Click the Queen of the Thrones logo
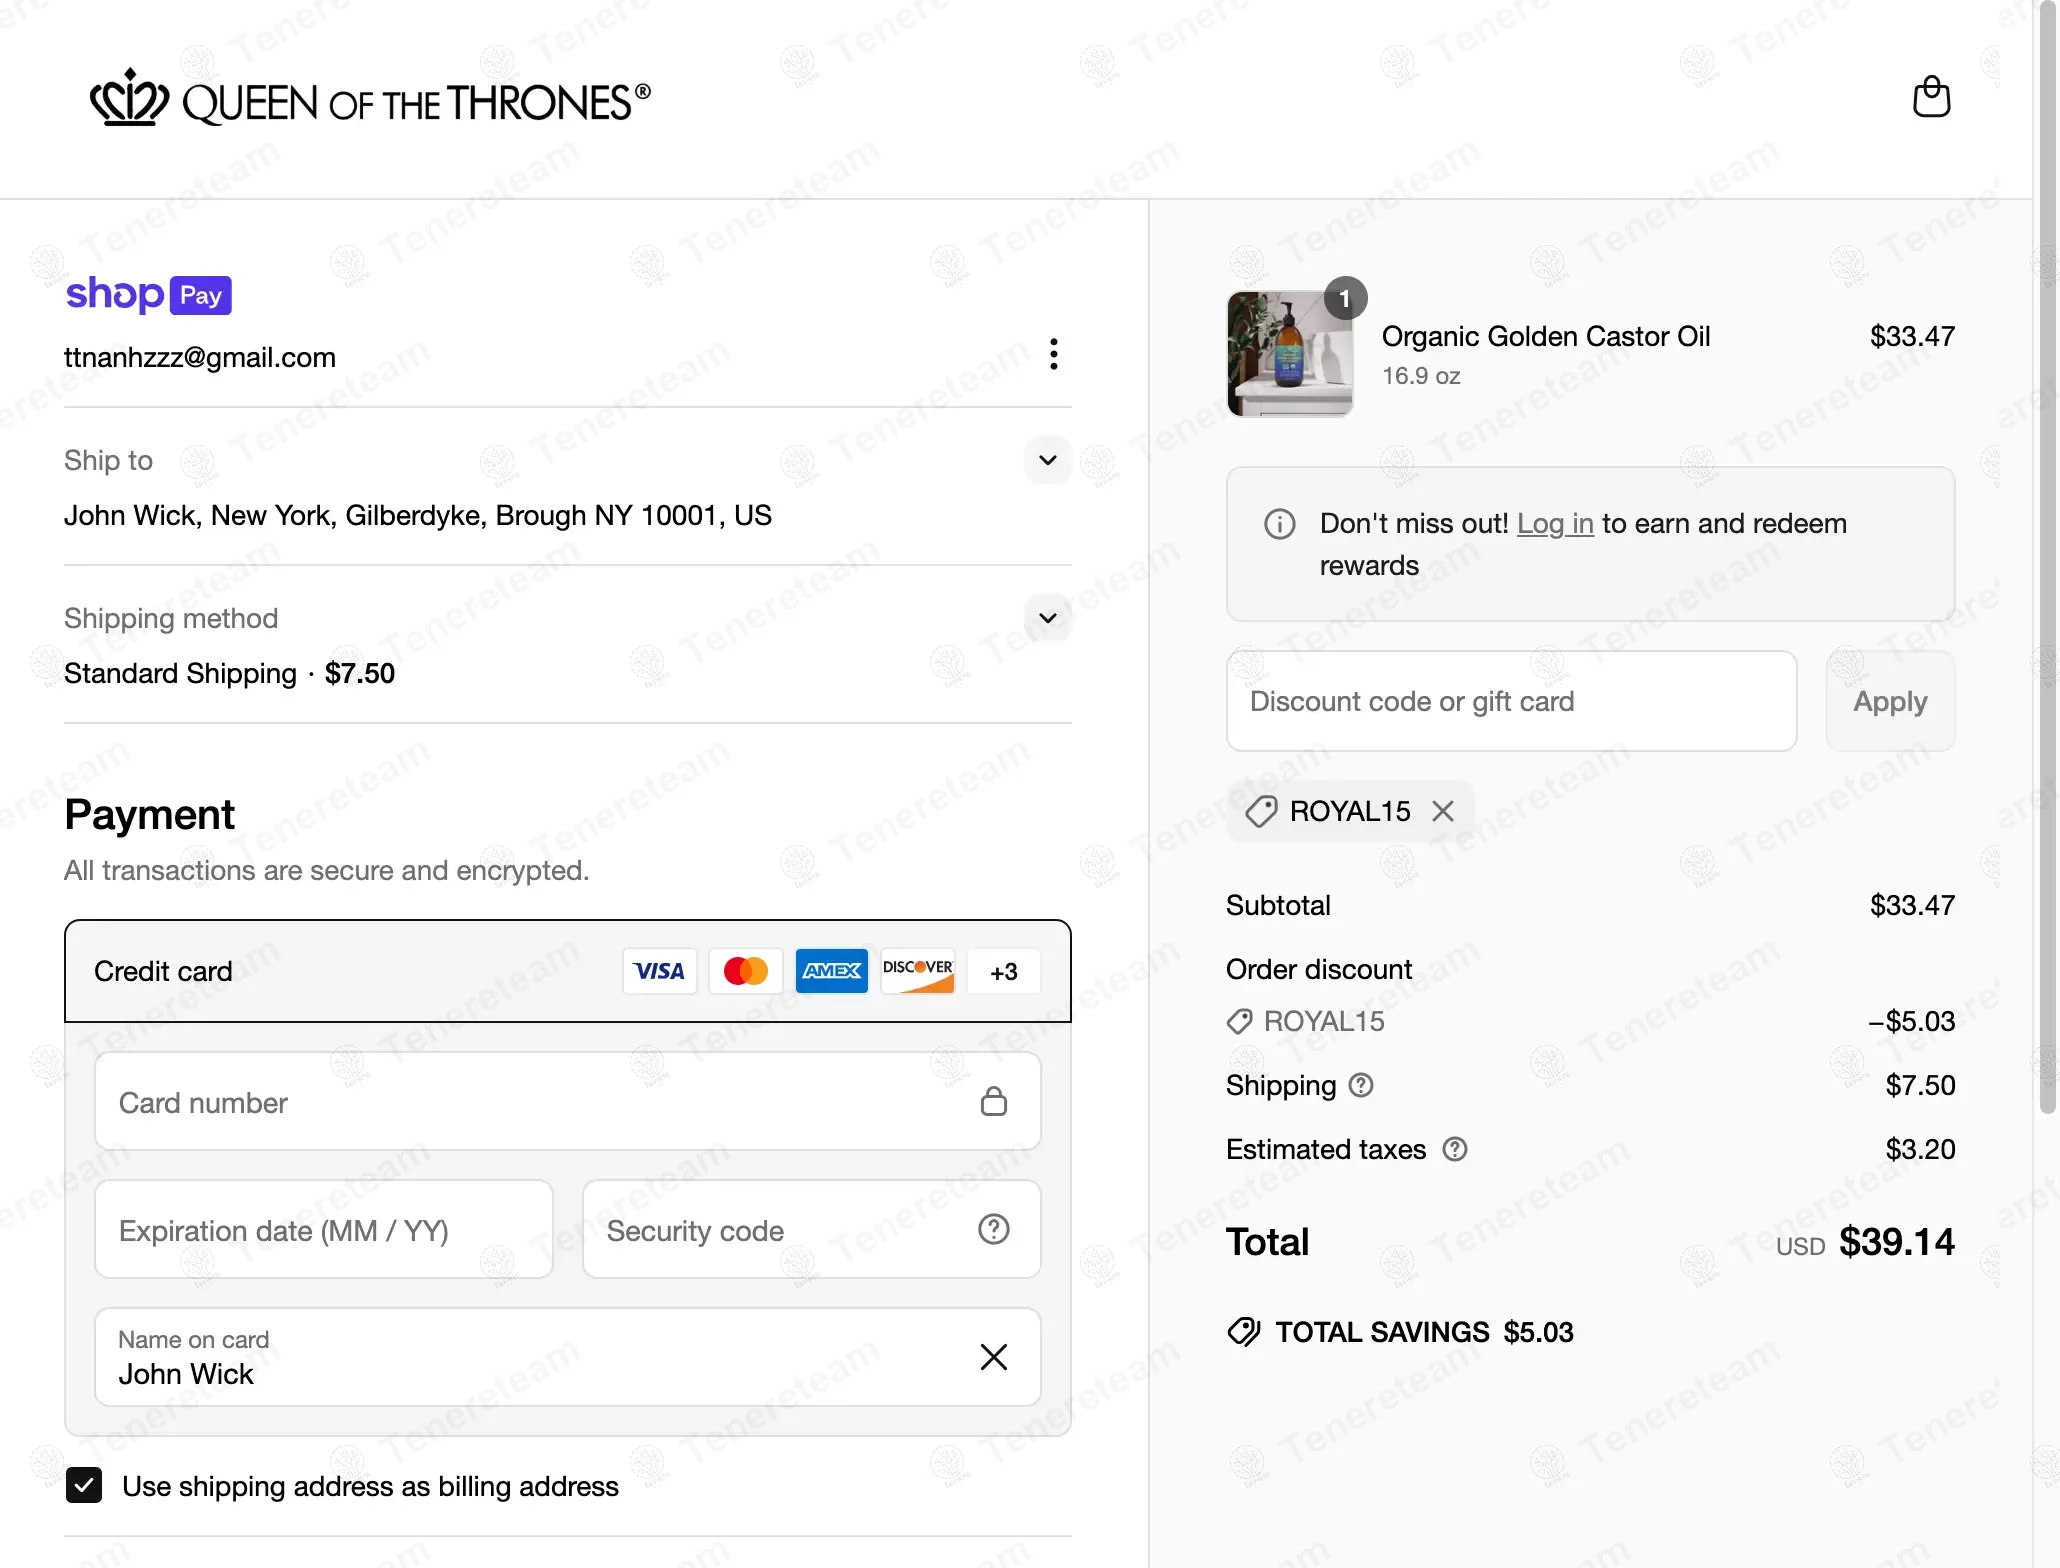This screenshot has width=2060, height=1568. tap(370, 100)
